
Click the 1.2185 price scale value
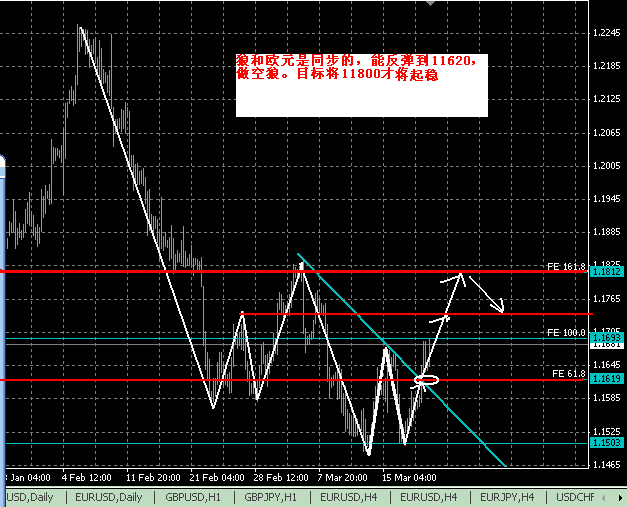pos(607,66)
